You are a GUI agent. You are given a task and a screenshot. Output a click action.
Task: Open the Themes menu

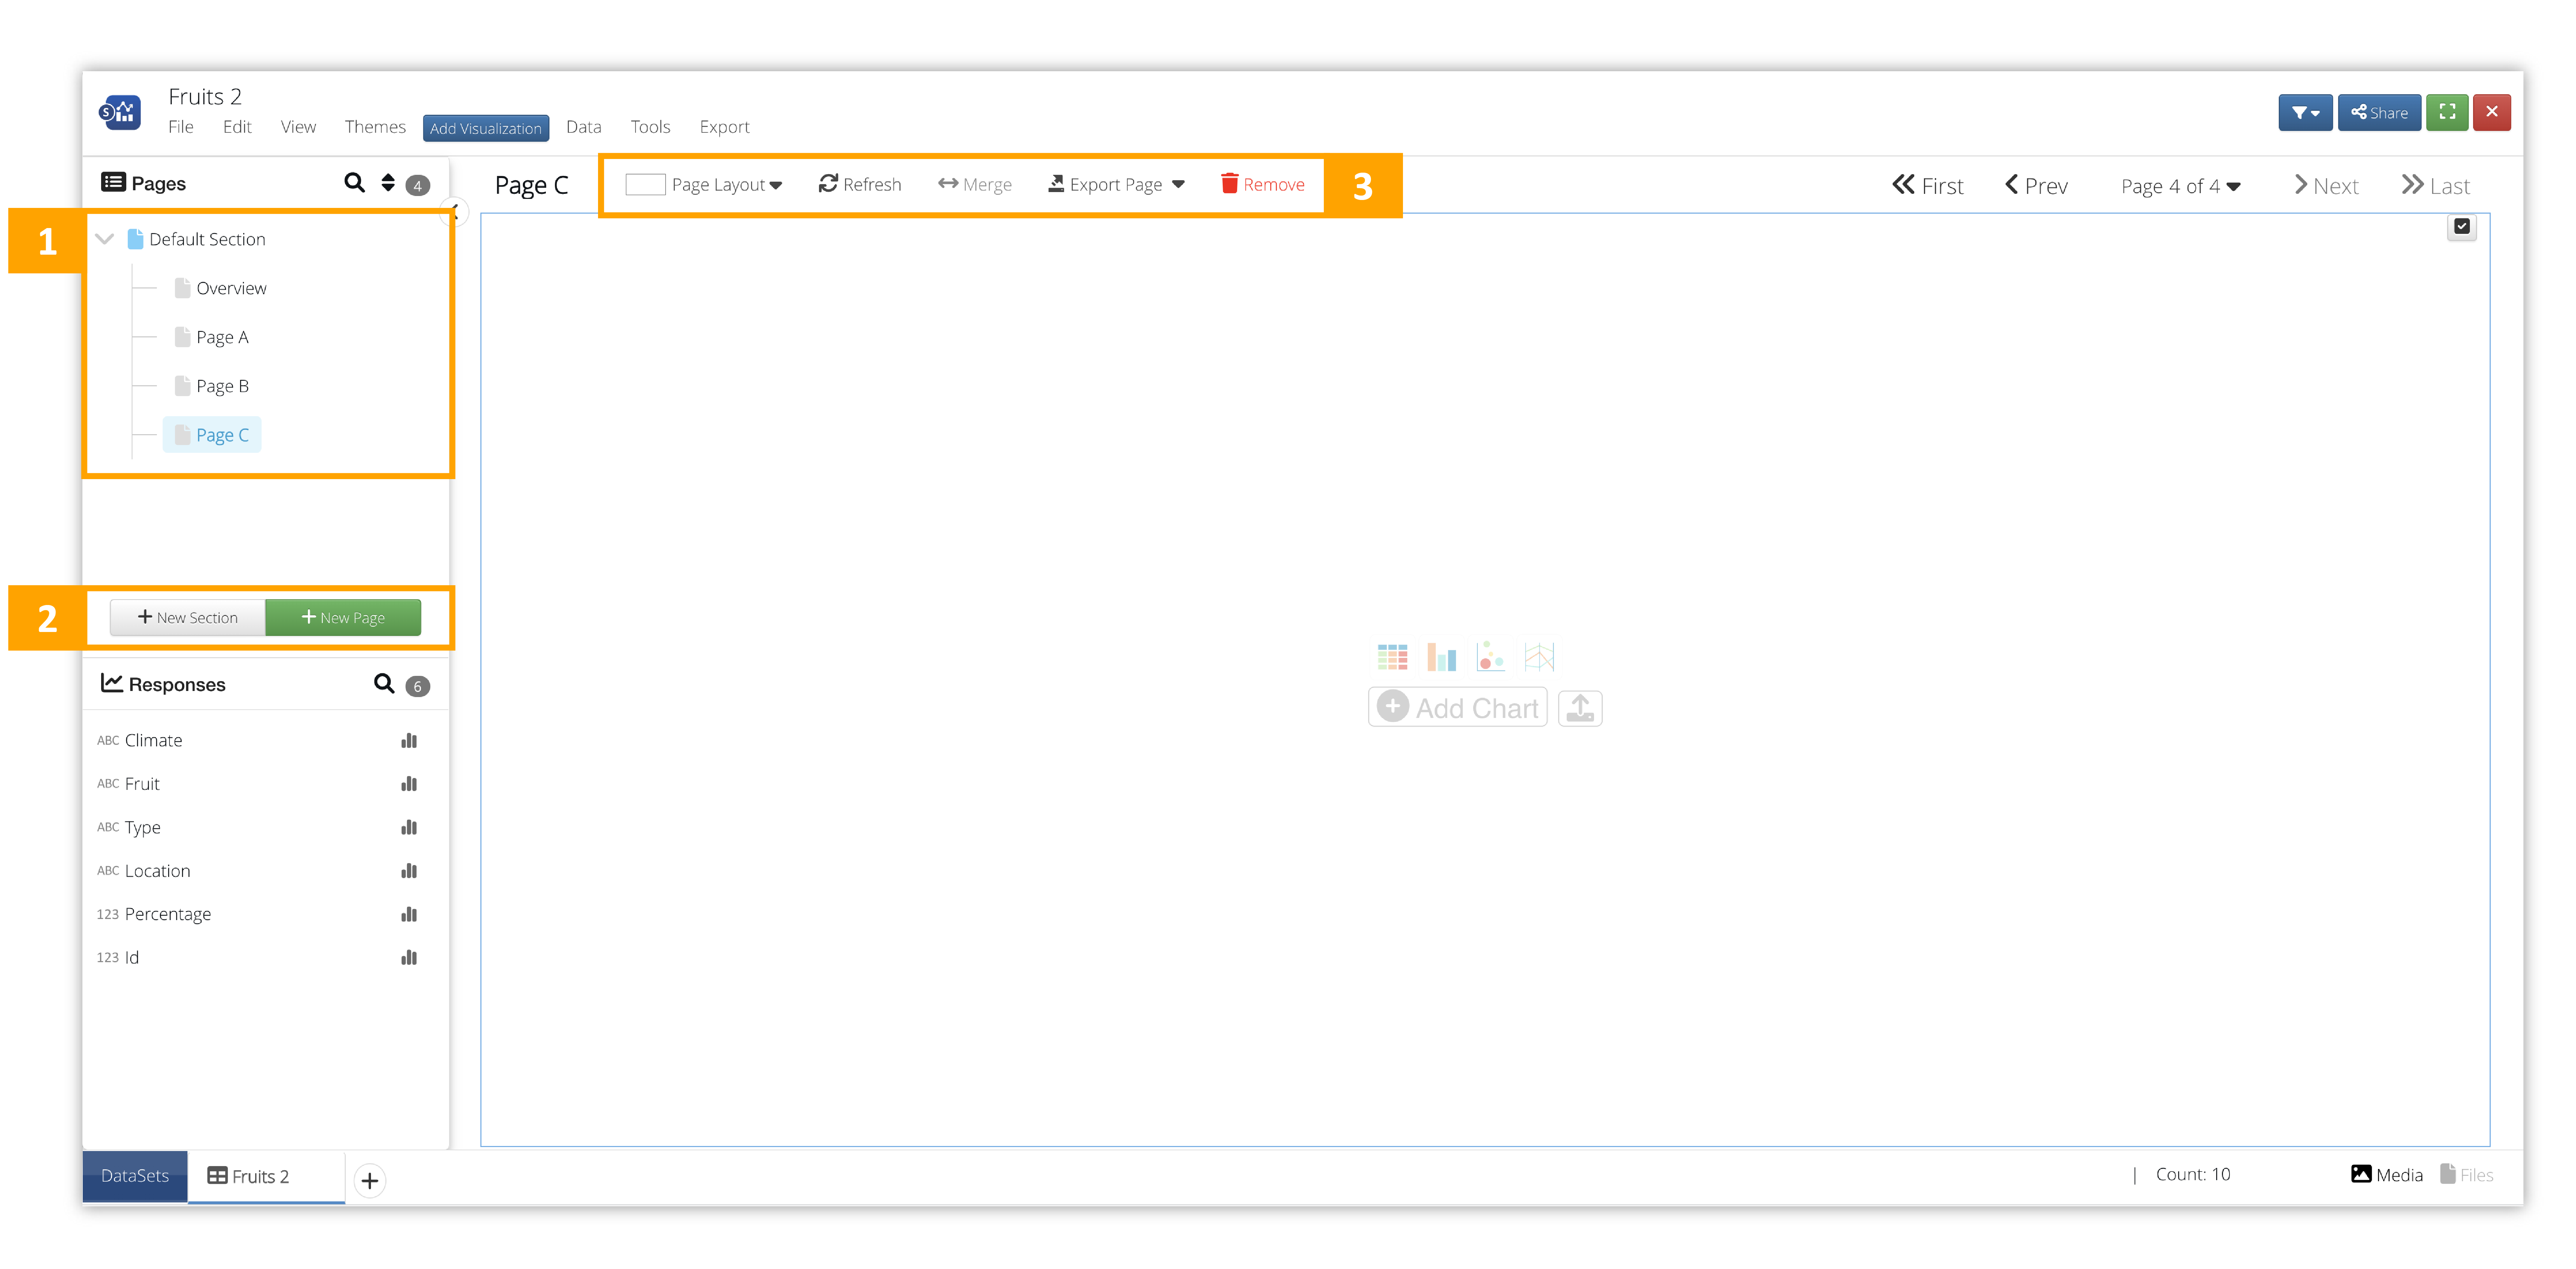(x=375, y=127)
